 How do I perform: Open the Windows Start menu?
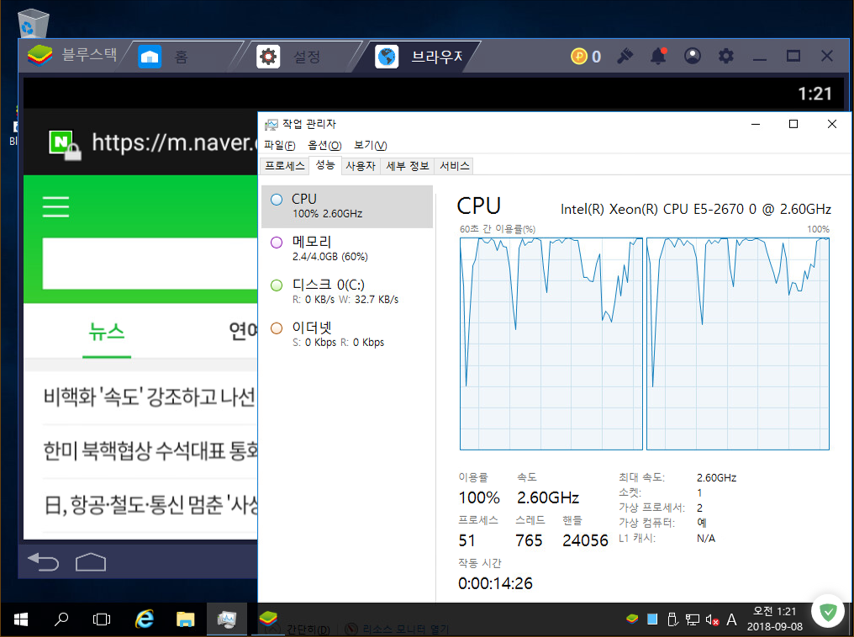tap(21, 620)
